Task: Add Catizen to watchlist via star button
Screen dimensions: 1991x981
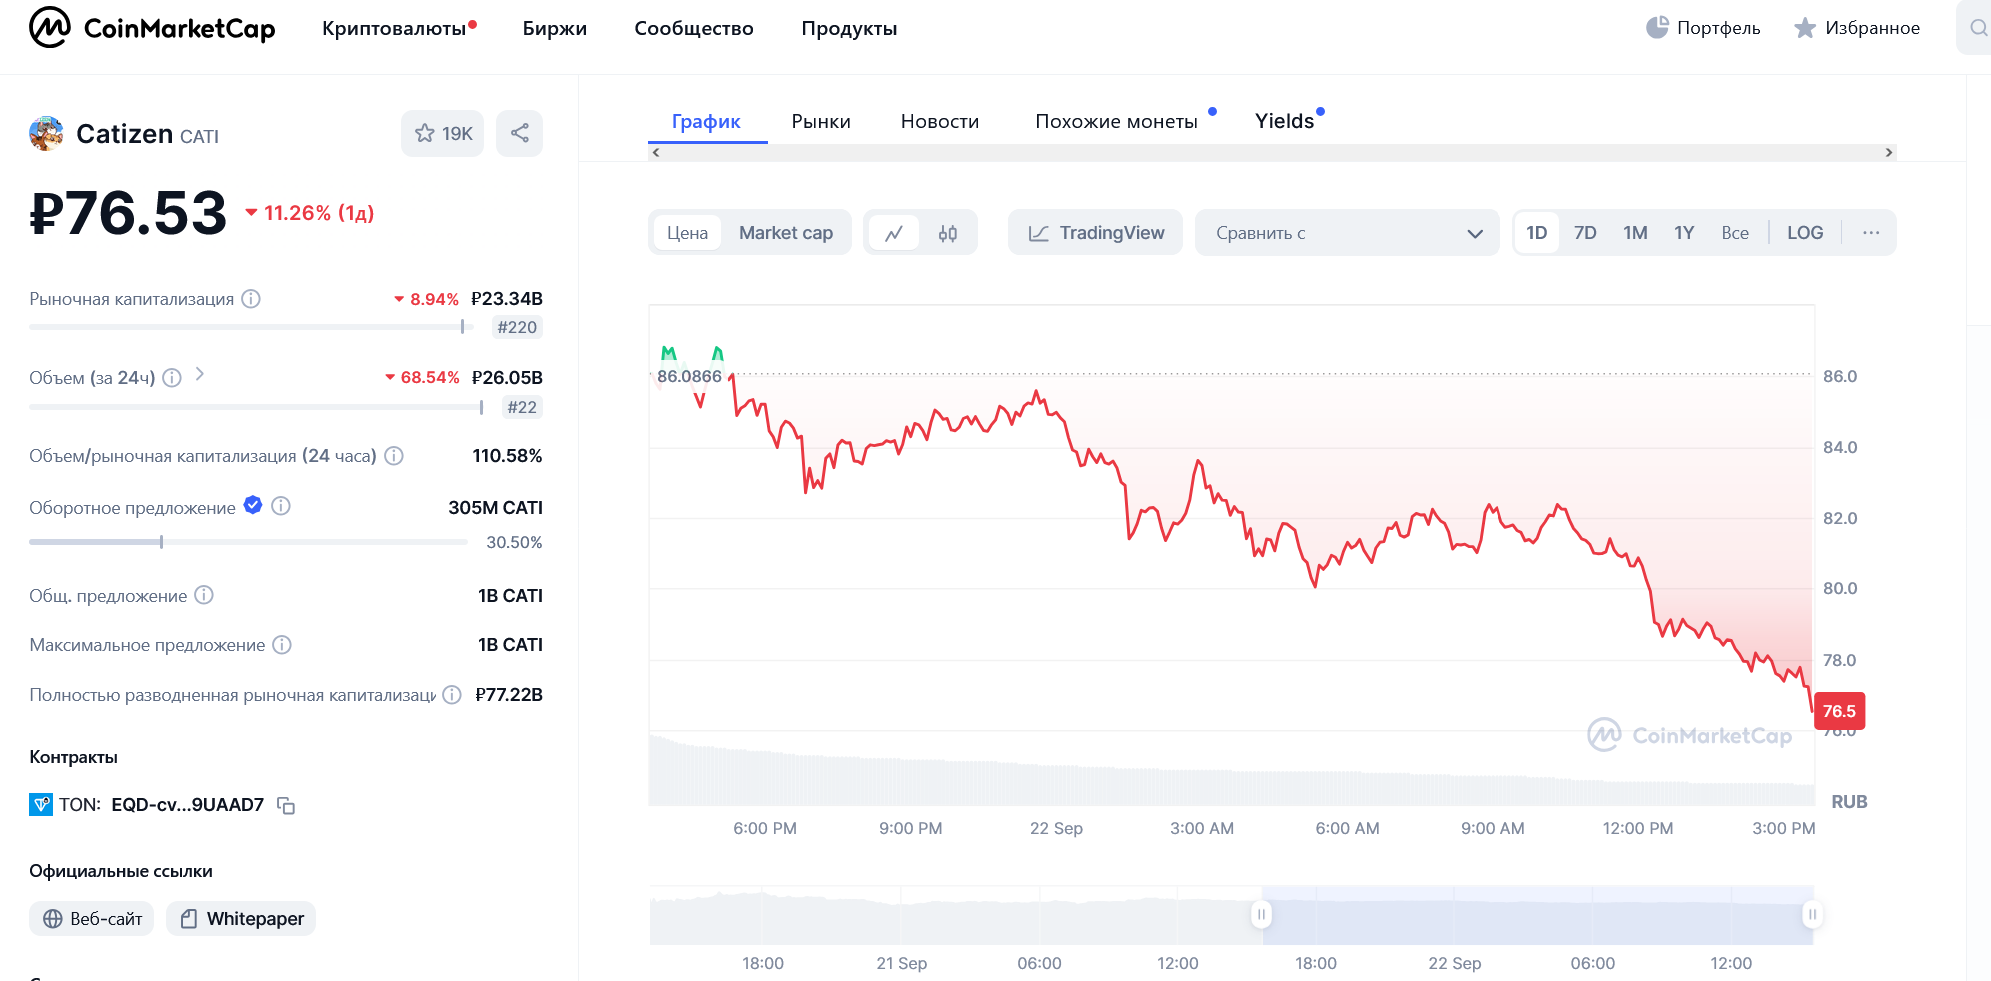Action: coord(443,133)
